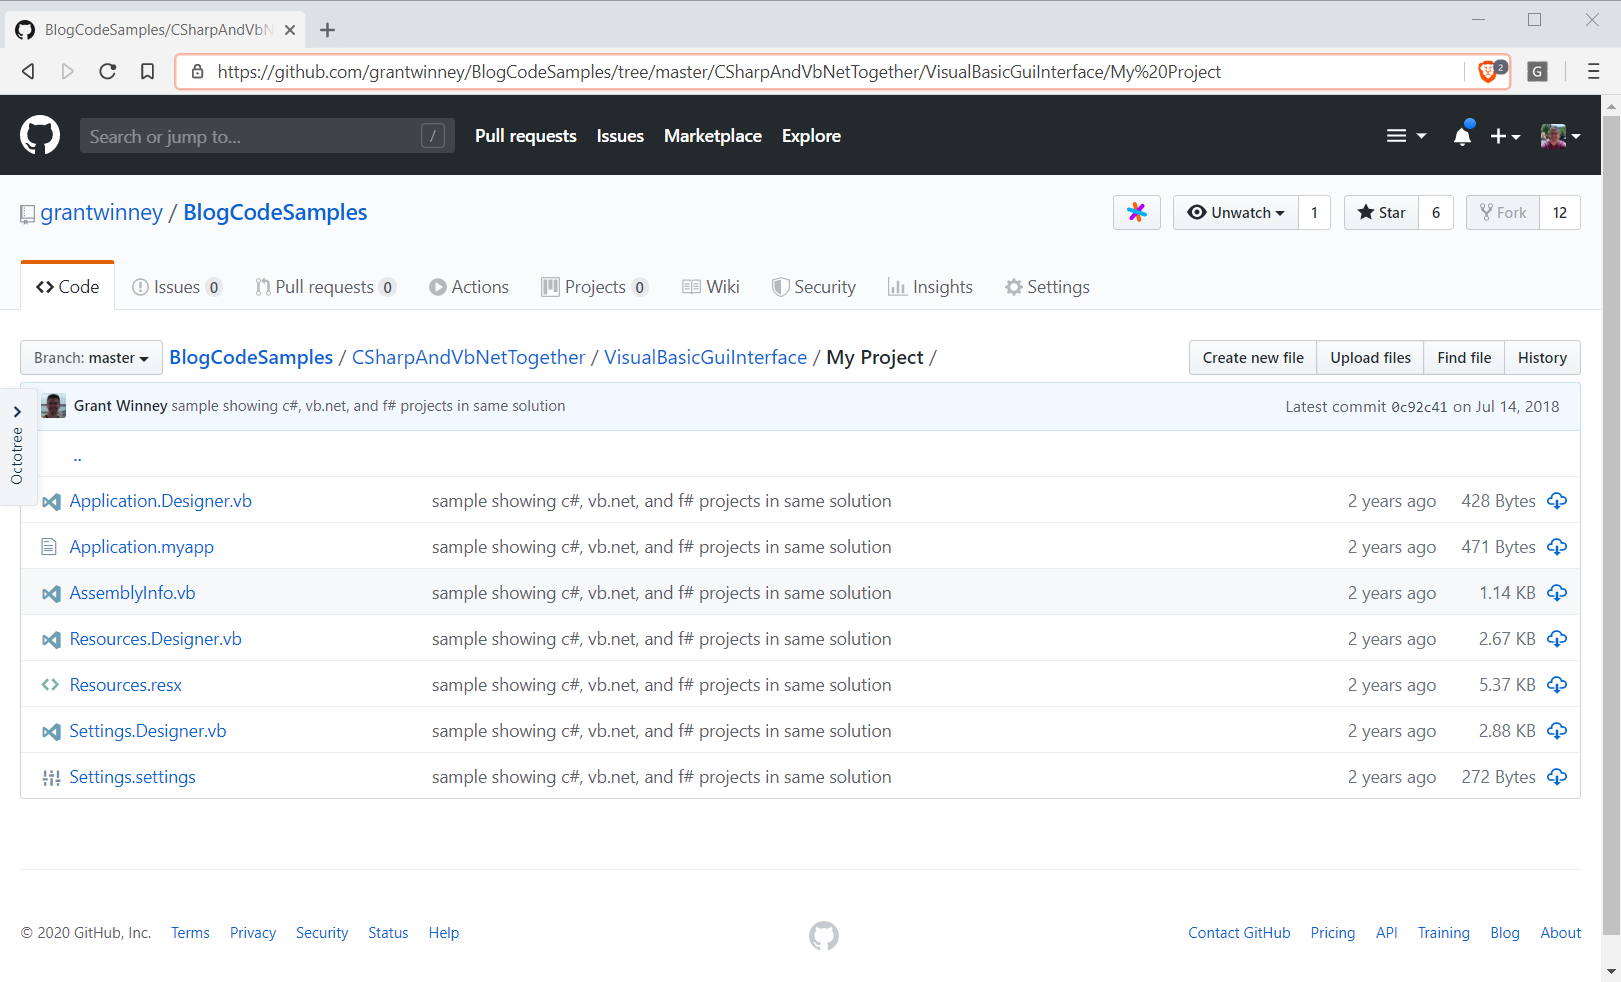Click the colorful asterisk extension button
The height and width of the screenshot is (982, 1621).
click(x=1137, y=212)
